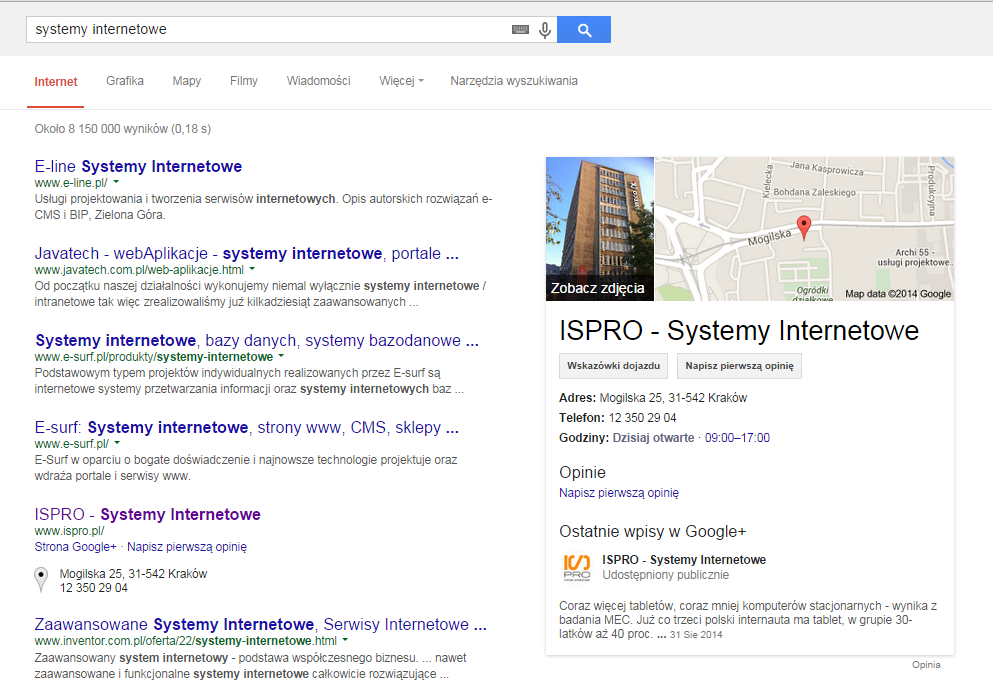Click ISPRO - Systemy Internetowe Google+ post name
This screenshot has width=993, height=692.
684,560
